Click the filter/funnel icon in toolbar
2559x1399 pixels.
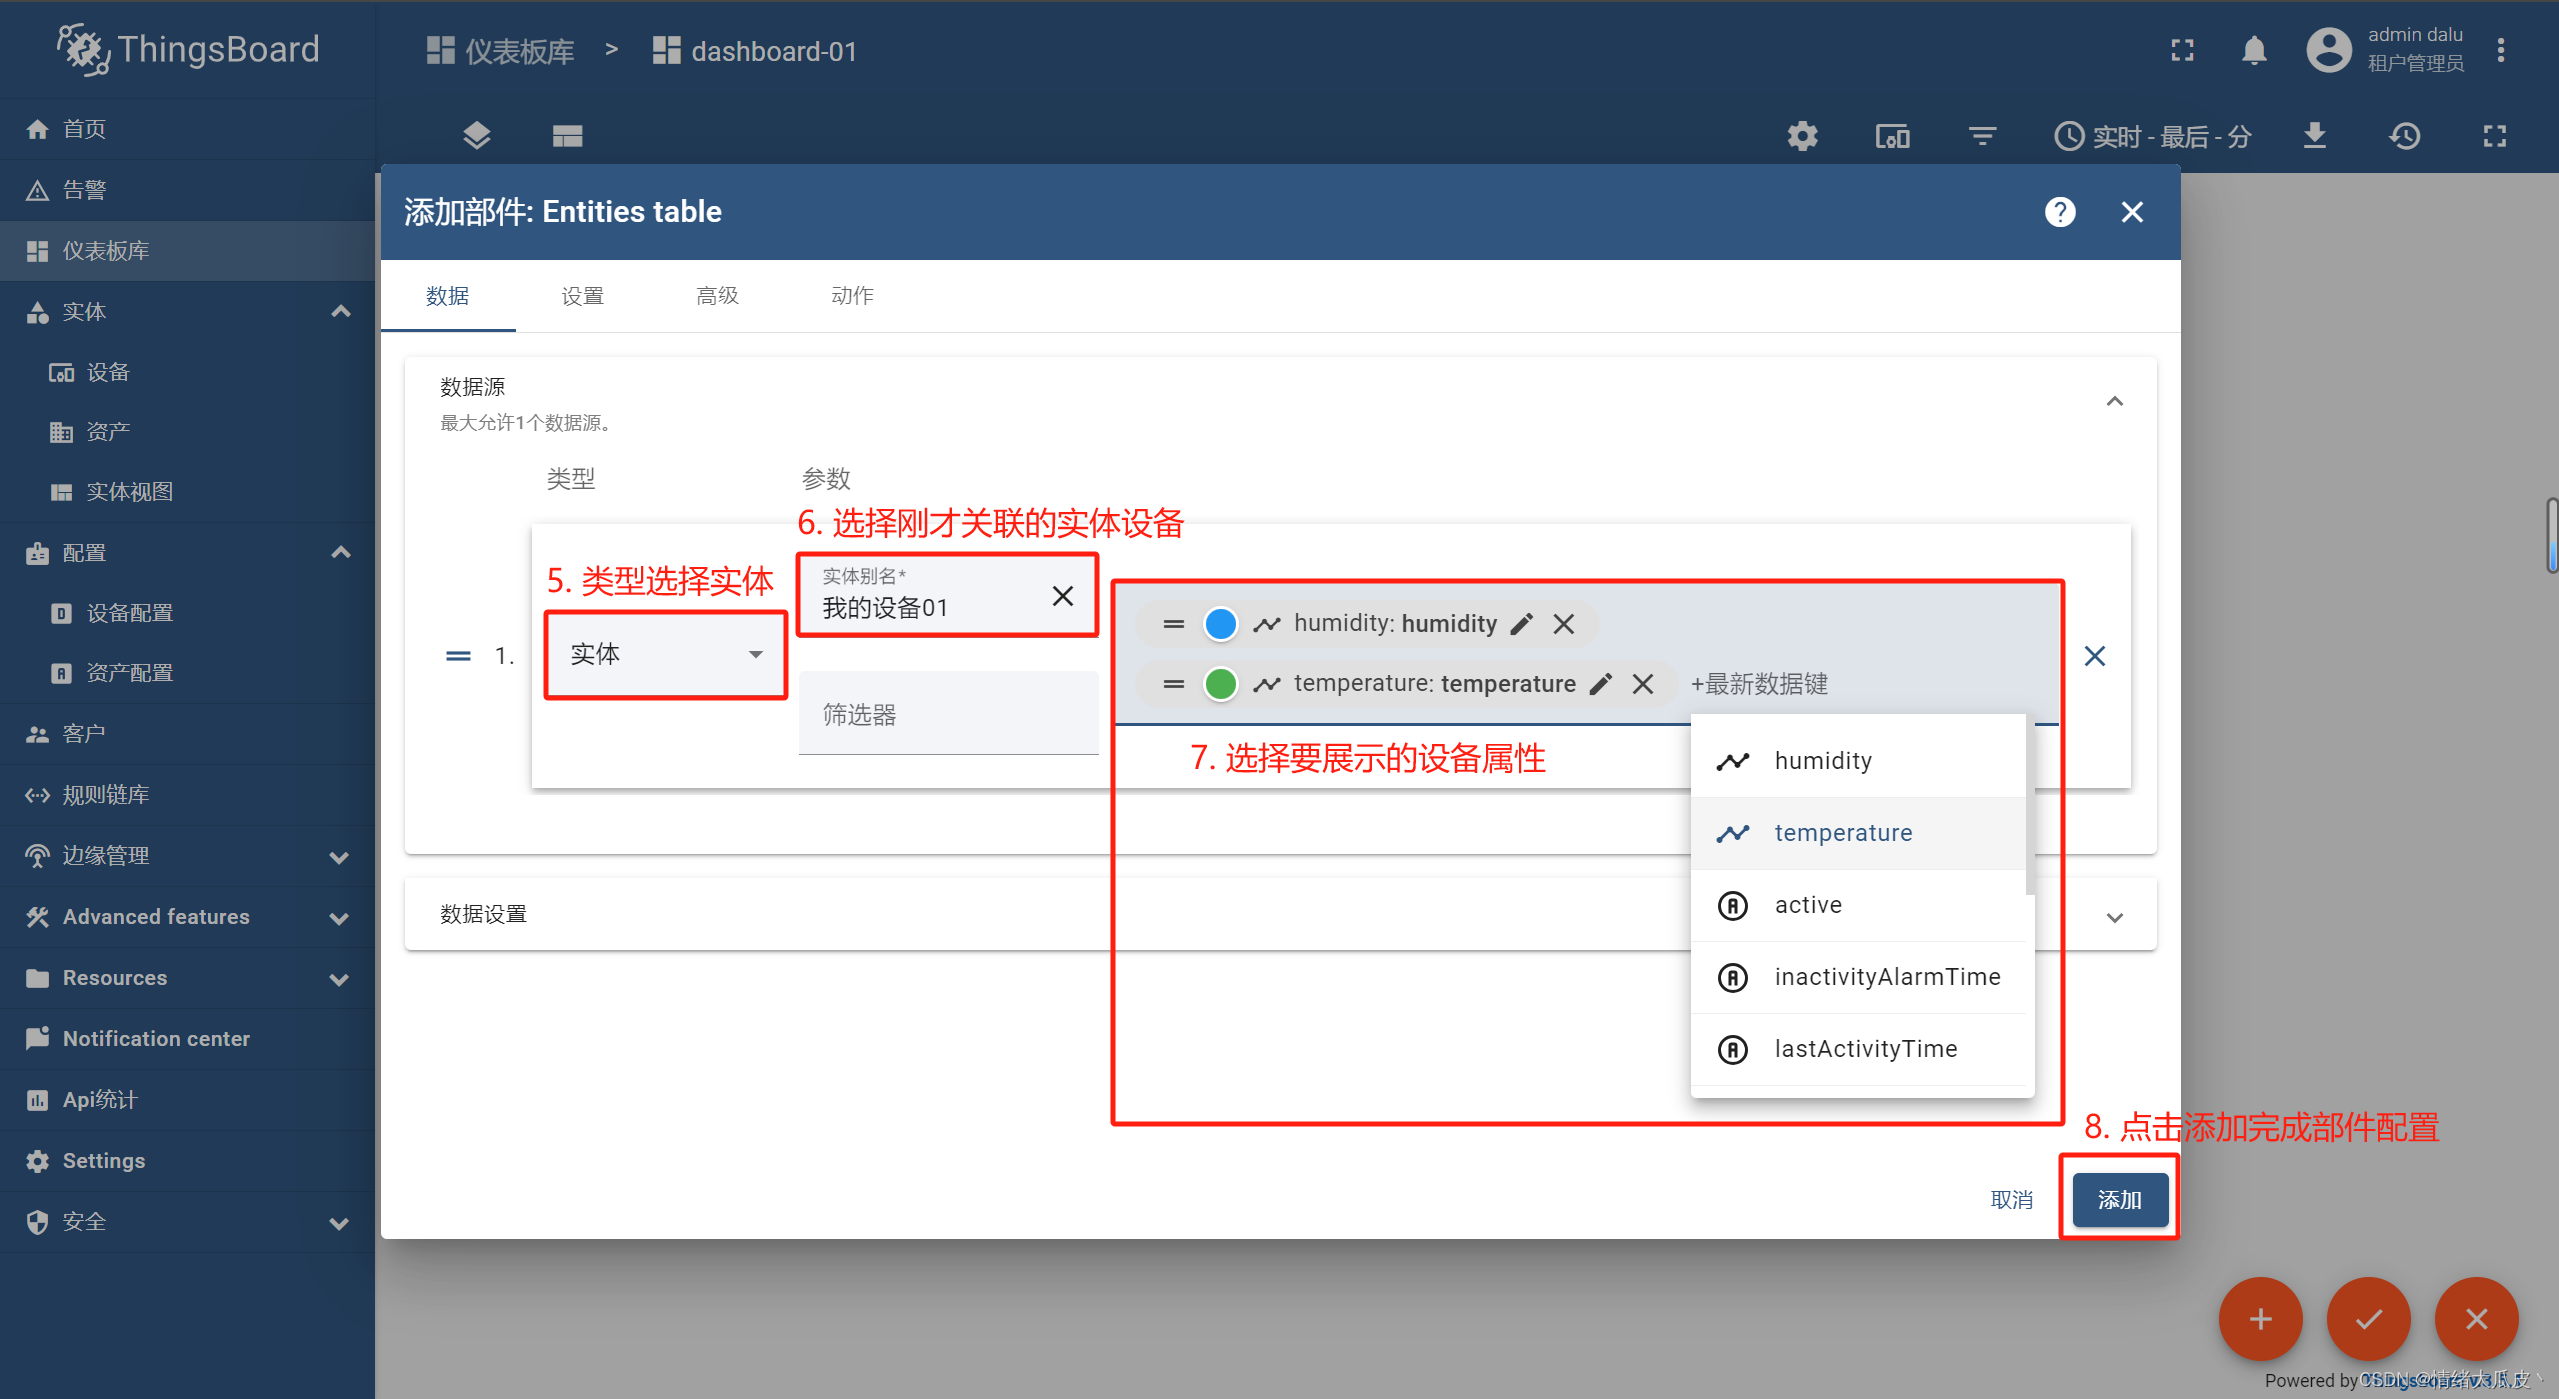click(x=1982, y=134)
